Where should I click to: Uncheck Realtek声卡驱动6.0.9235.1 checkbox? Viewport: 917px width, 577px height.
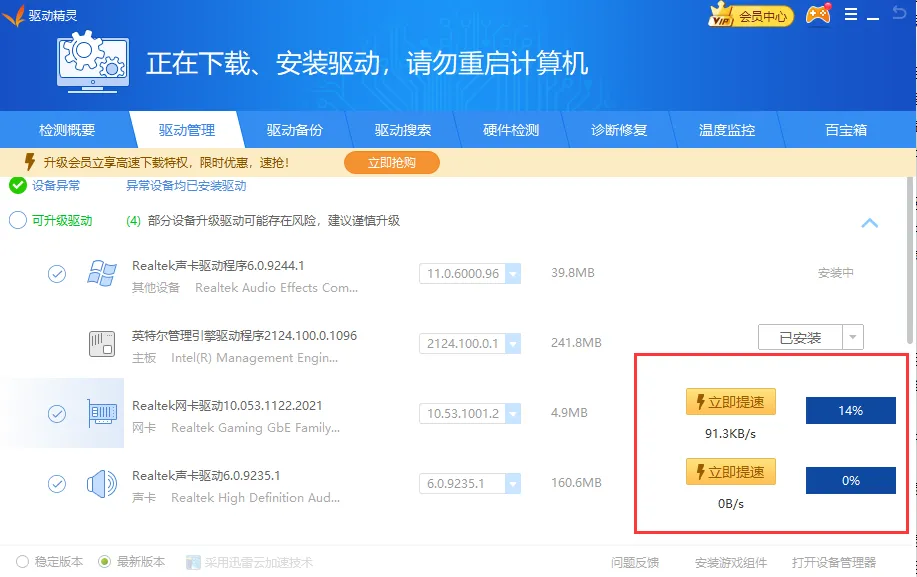[x=57, y=484]
